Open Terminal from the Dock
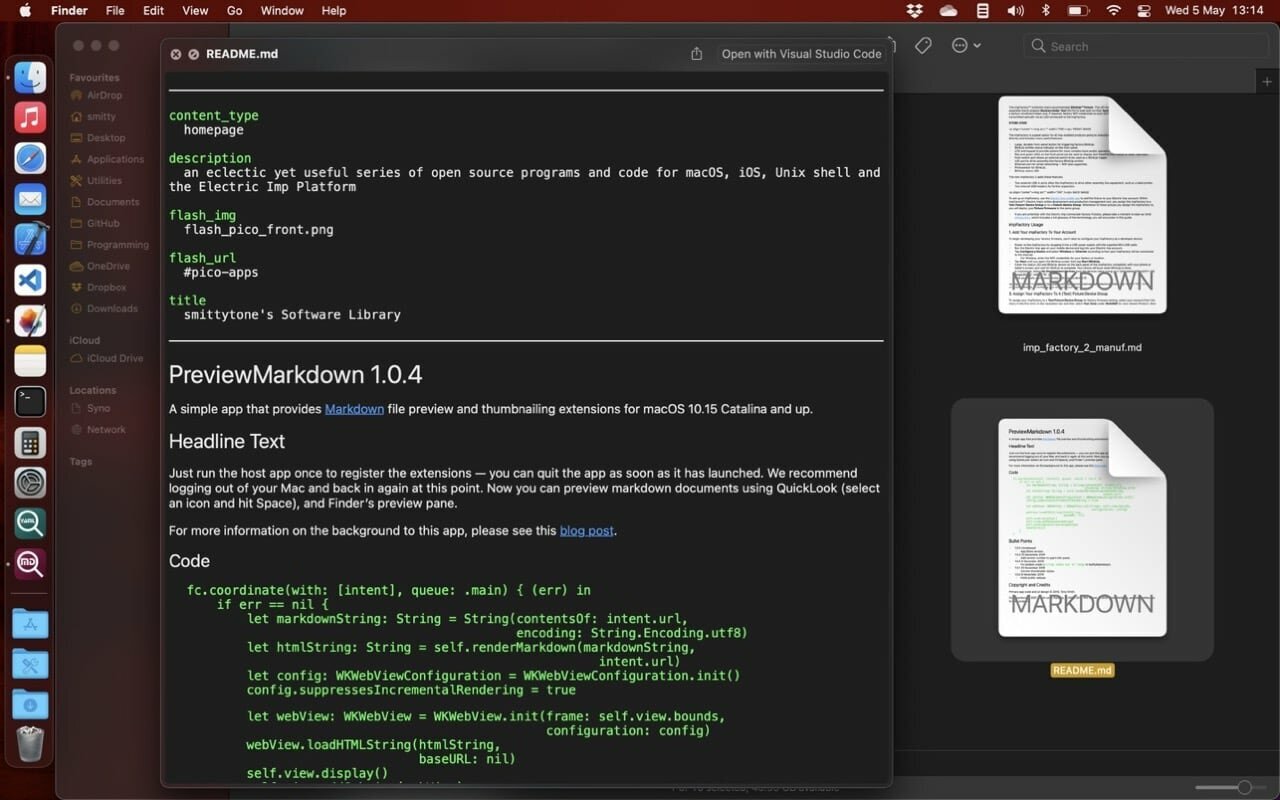This screenshot has height=800, width=1280. (30, 401)
